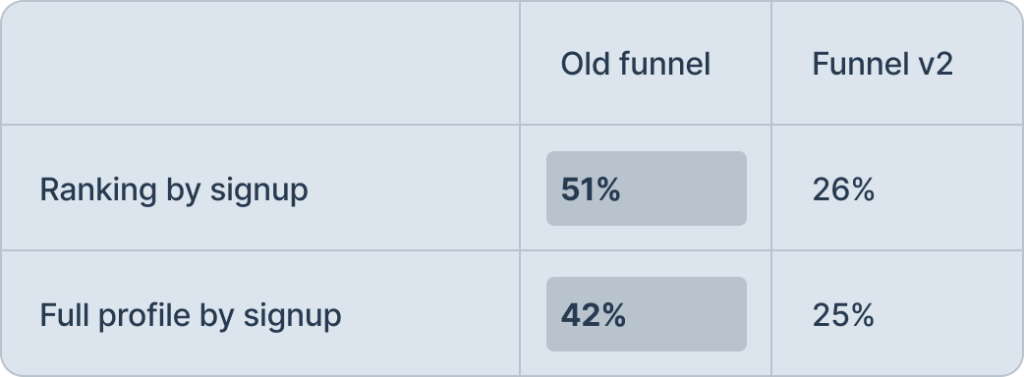Click the word "Ranking" in first row
1024x377 pixels.
click(98, 190)
